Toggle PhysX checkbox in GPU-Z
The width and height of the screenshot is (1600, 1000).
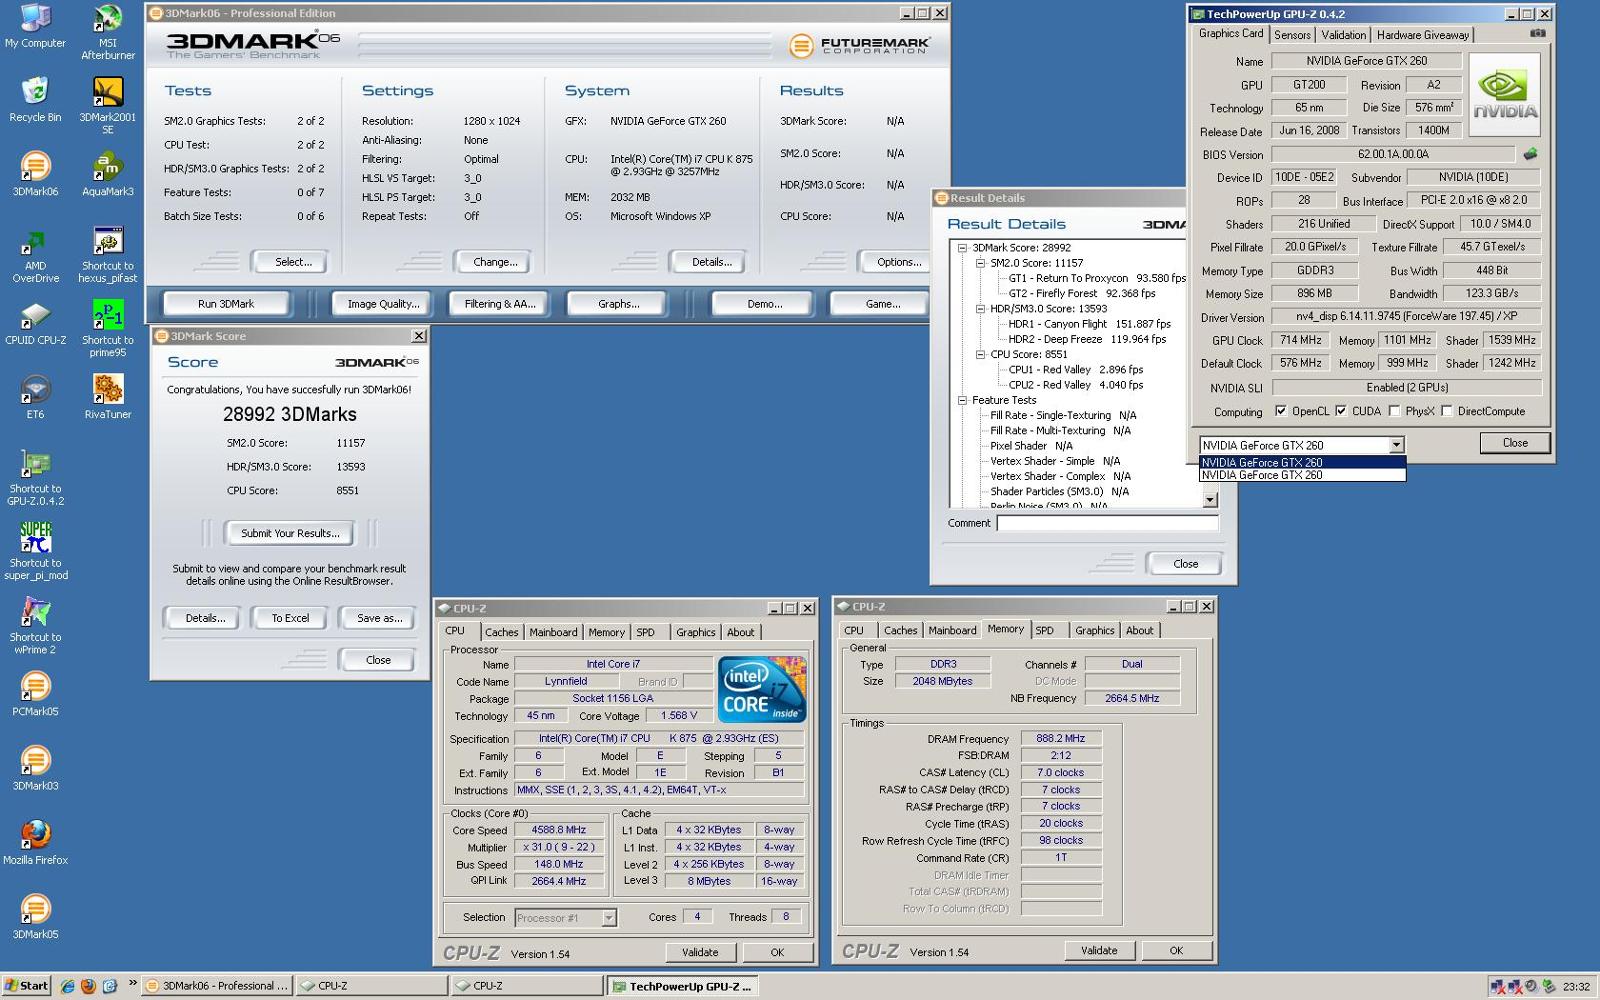1393,411
